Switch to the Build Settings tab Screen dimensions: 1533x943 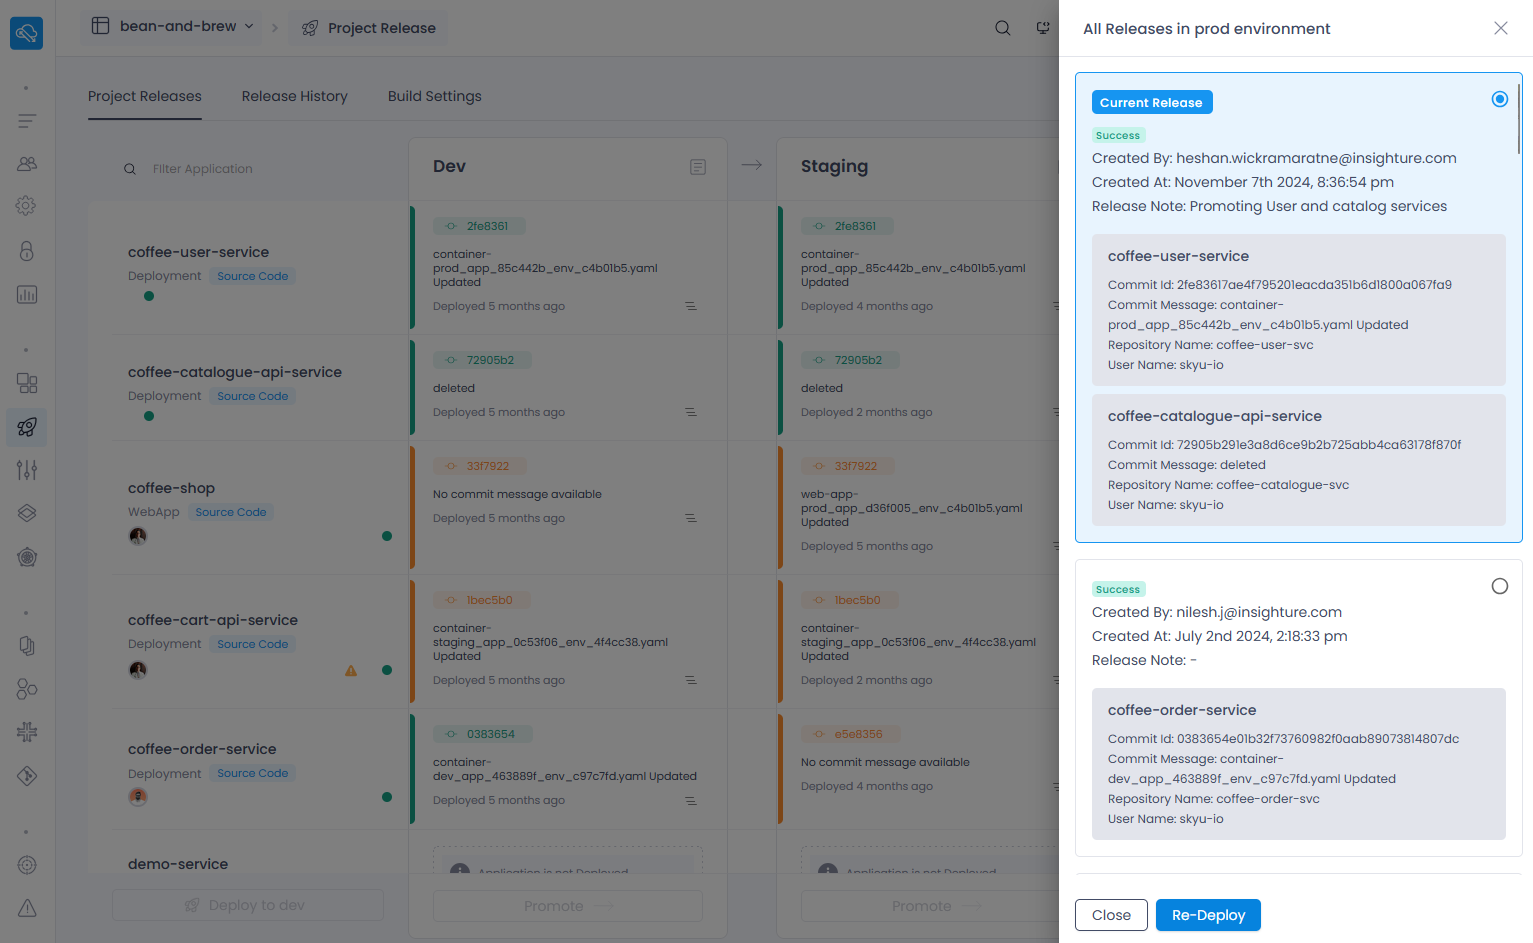[435, 96]
